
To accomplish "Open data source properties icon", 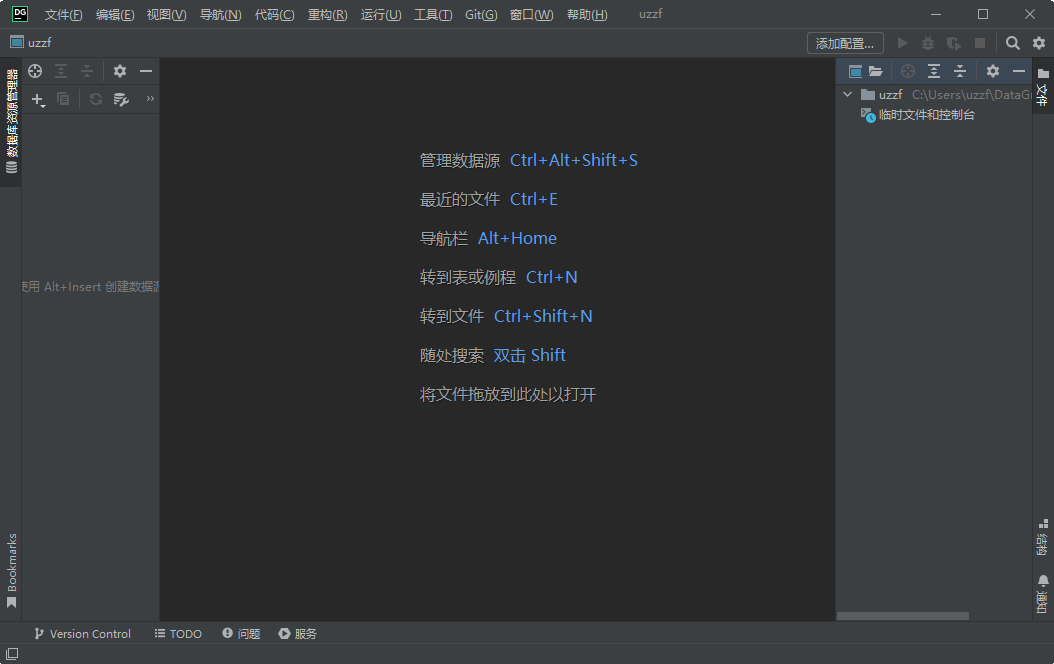I will coord(121,99).
